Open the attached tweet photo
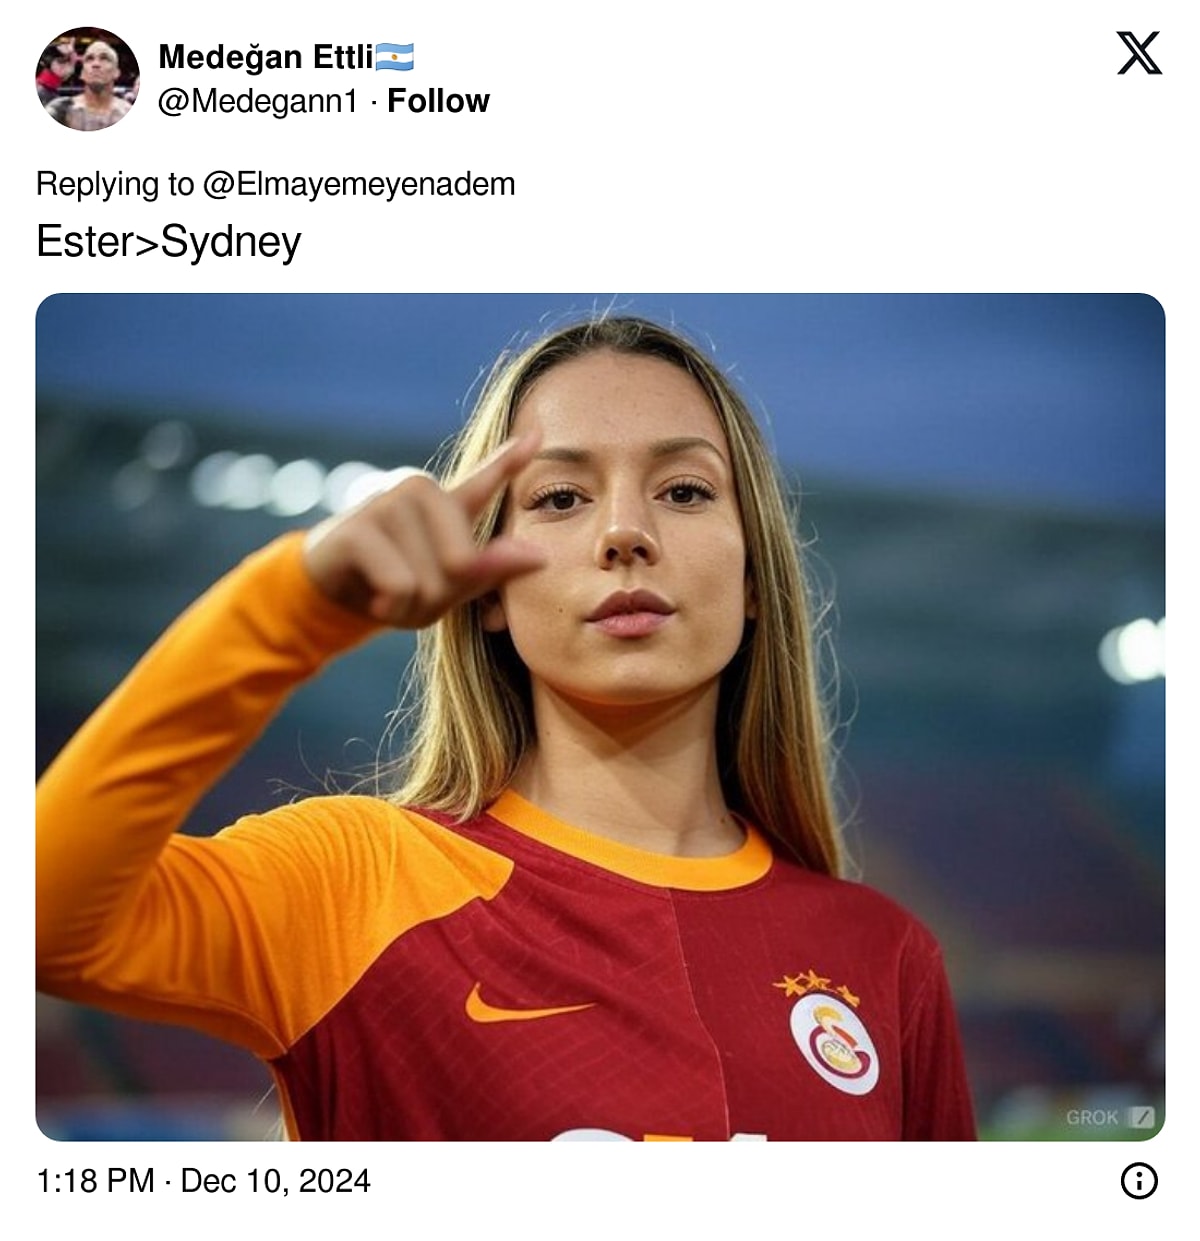This screenshot has width=1200, height=1241. point(600,716)
